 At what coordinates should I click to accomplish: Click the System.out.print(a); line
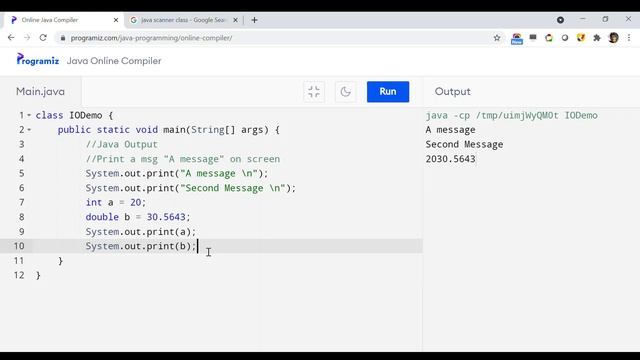(x=141, y=232)
